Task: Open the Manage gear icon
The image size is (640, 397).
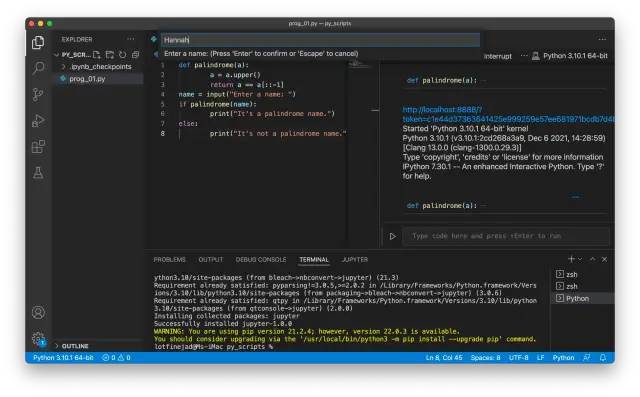Action: 38,338
